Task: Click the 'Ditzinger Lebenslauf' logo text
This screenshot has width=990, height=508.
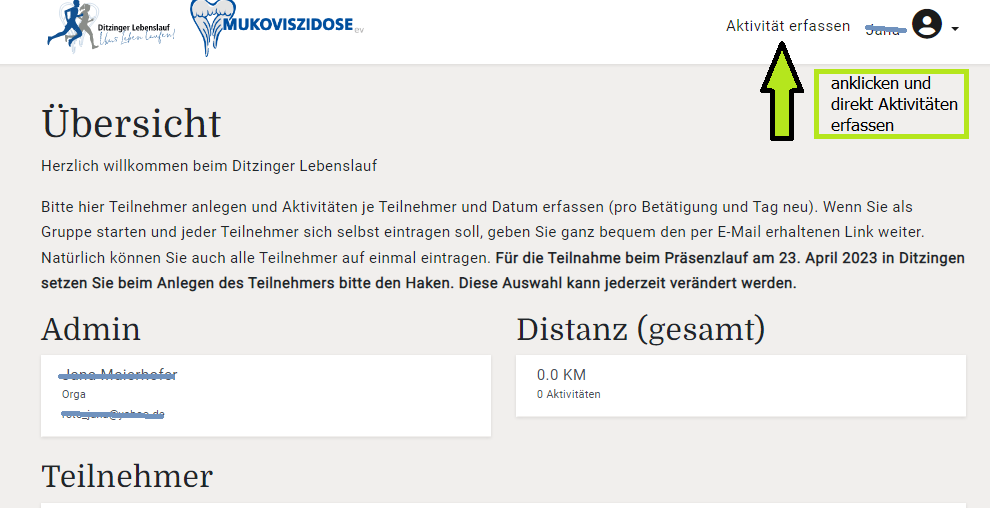Action: tap(133, 25)
